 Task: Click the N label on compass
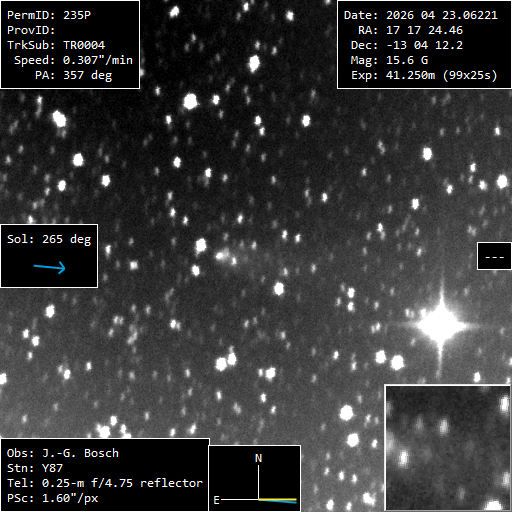pyautogui.click(x=258, y=458)
